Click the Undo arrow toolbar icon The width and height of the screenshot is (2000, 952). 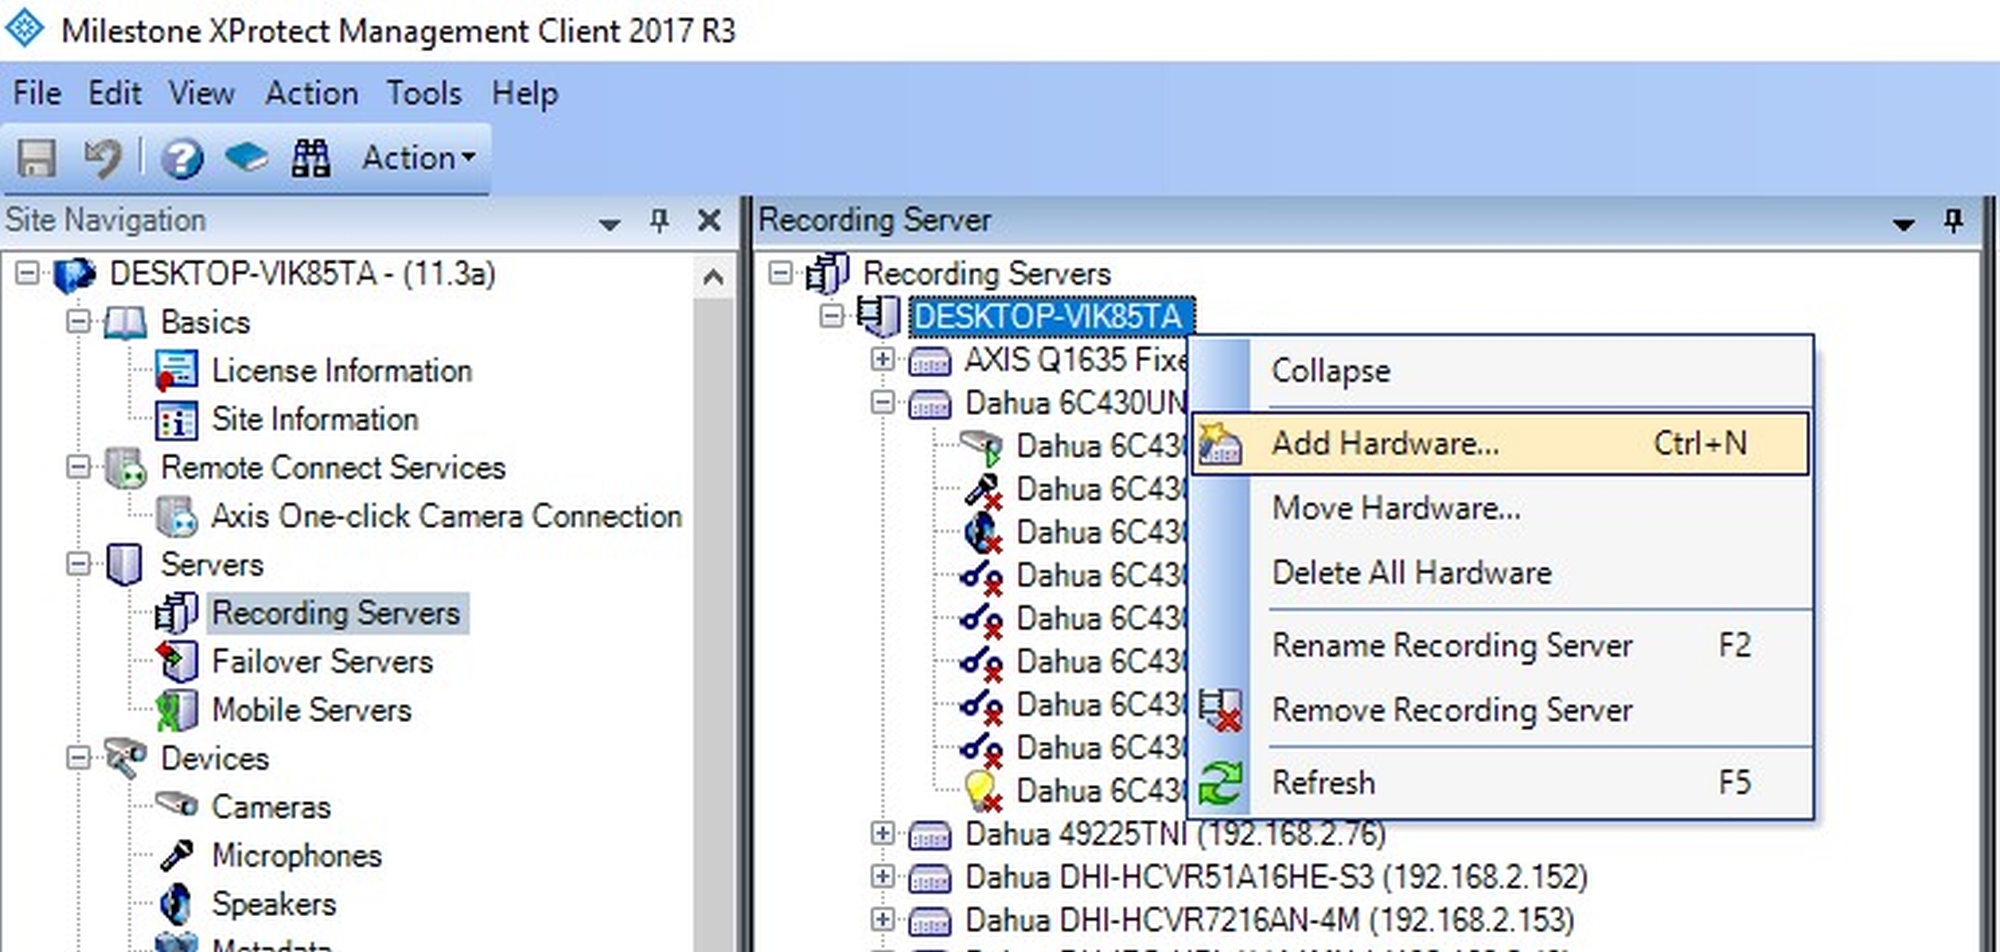click(x=102, y=158)
